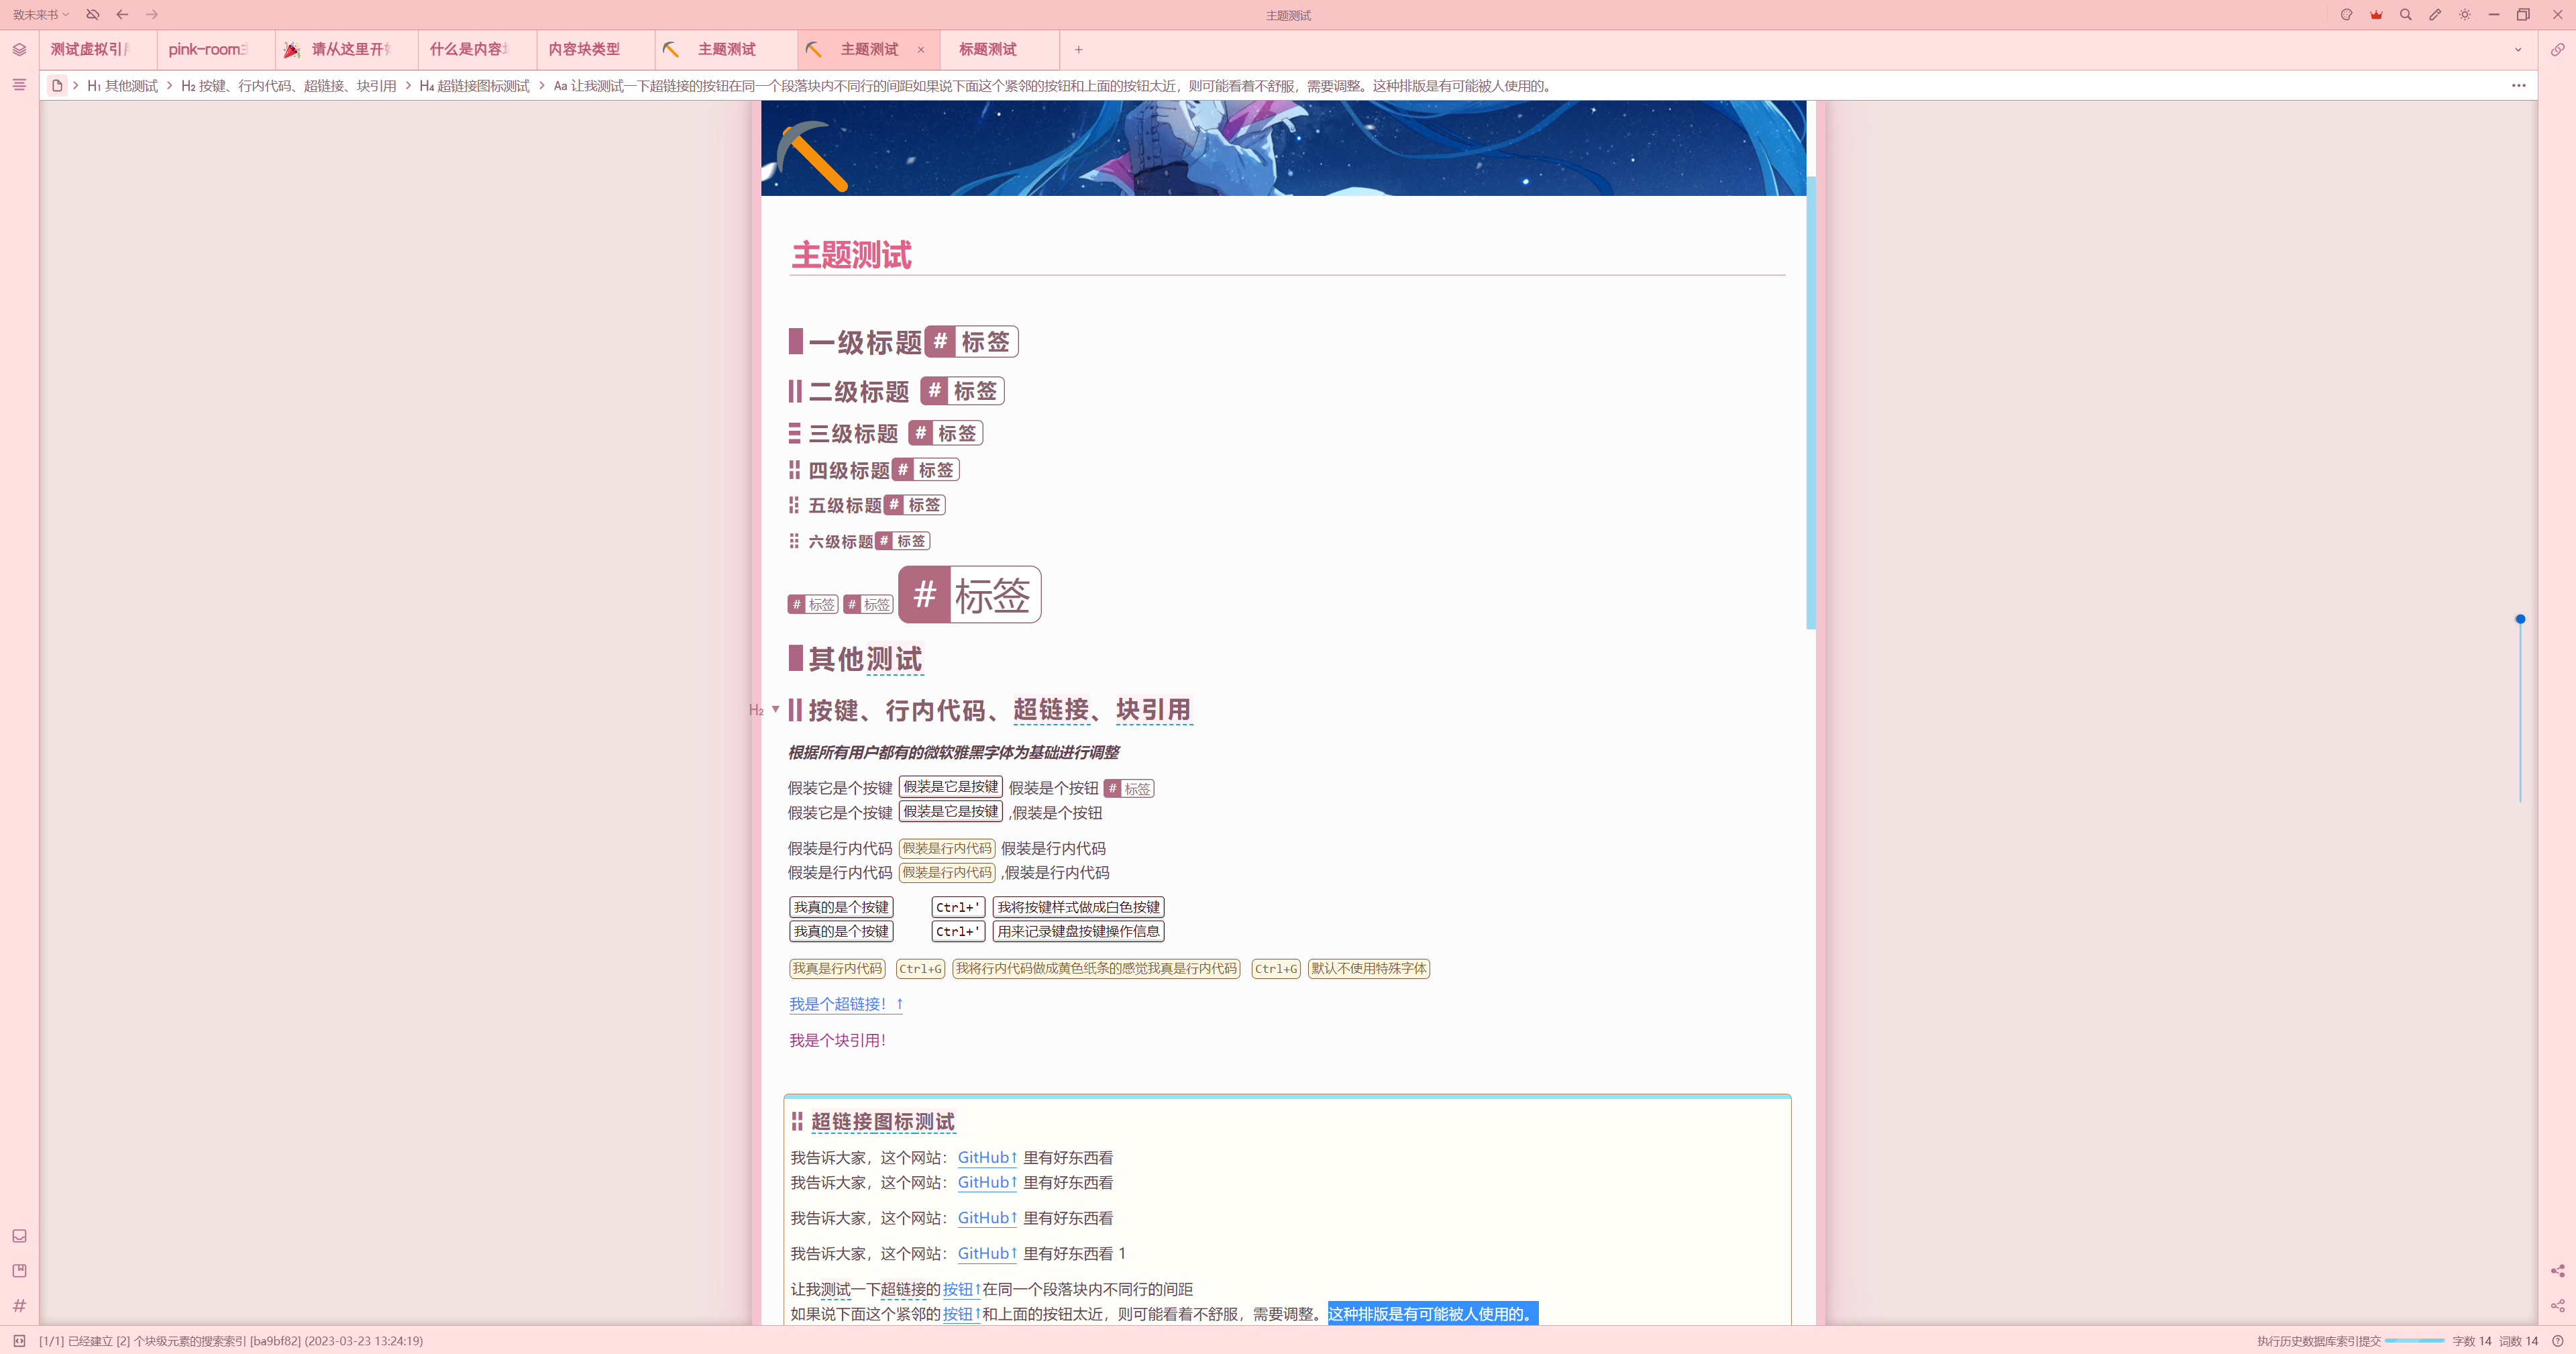The height and width of the screenshot is (1354, 2576).
Task: Click the 我是个超链接 hyperlink
Action: click(x=840, y=1004)
